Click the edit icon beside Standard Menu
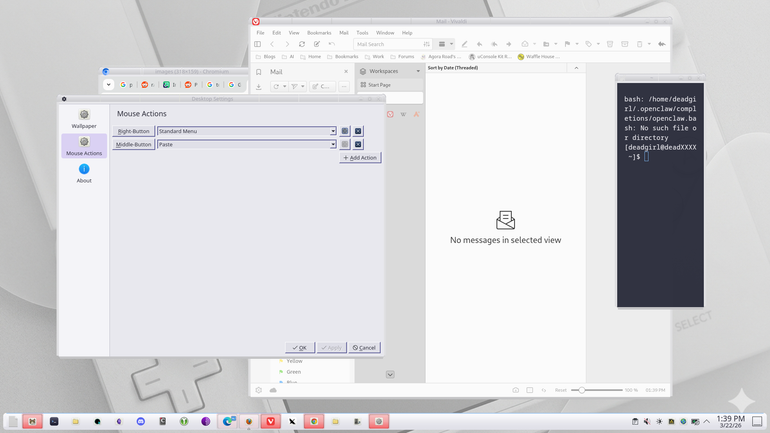 (x=345, y=131)
